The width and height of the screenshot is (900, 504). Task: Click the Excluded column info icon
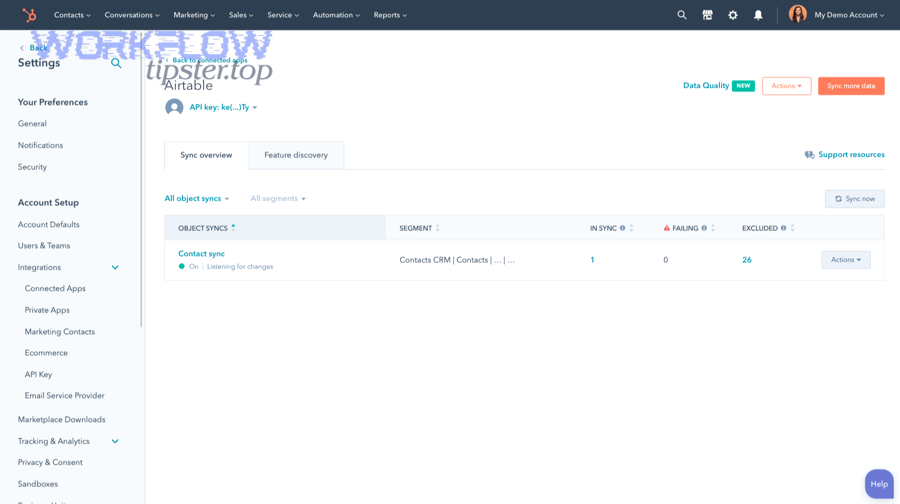pyautogui.click(x=783, y=228)
